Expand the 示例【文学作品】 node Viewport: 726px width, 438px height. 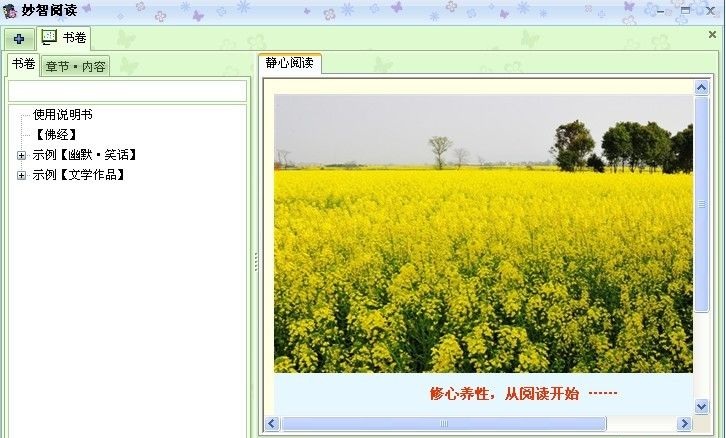[x=21, y=175]
